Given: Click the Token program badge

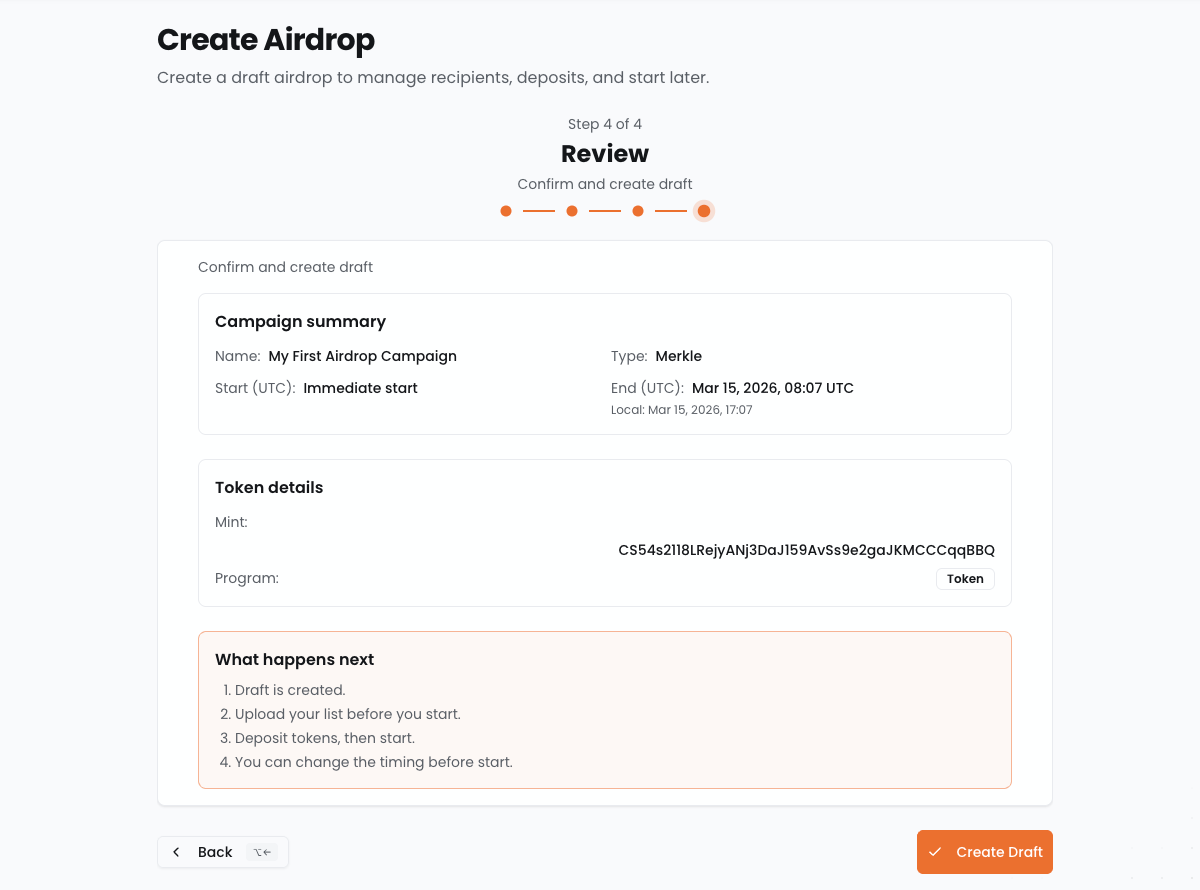Looking at the screenshot, I should coord(965,578).
